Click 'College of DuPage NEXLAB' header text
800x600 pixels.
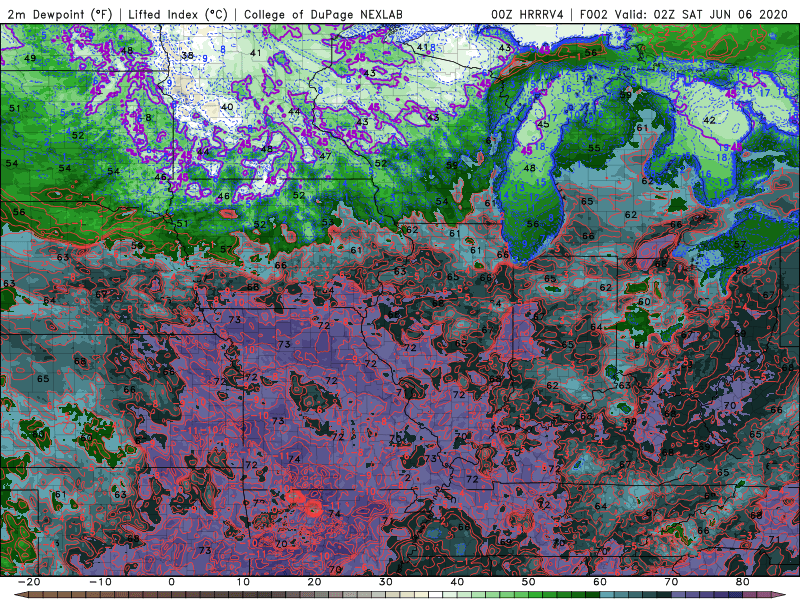pos(323,14)
